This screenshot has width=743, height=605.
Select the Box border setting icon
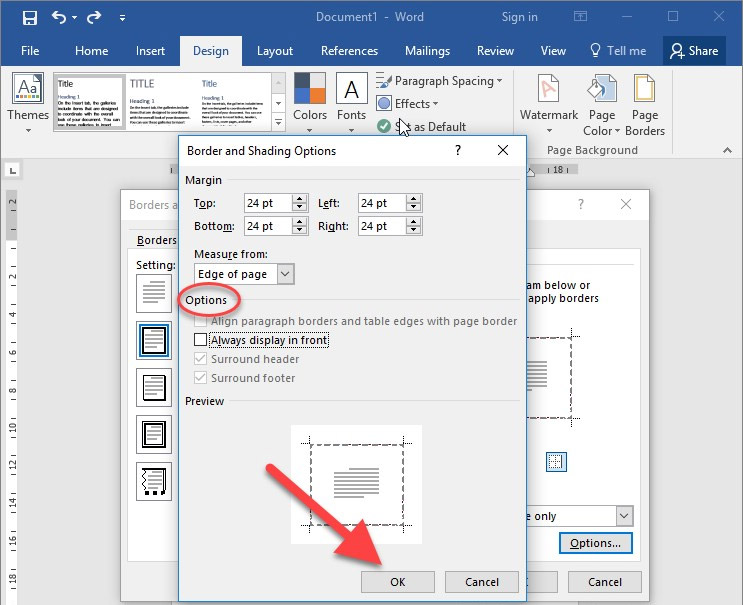click(154, 340)
